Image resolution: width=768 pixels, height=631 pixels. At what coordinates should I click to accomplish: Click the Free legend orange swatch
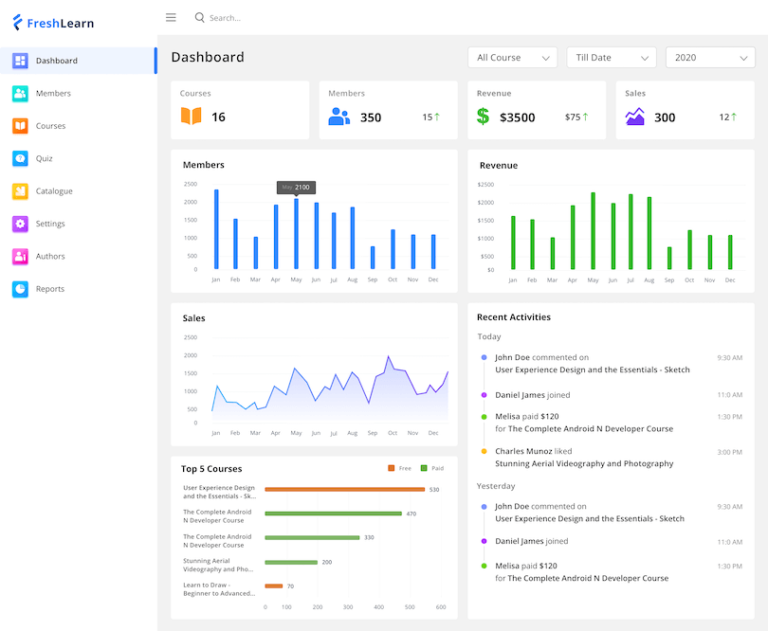point(391,468)
